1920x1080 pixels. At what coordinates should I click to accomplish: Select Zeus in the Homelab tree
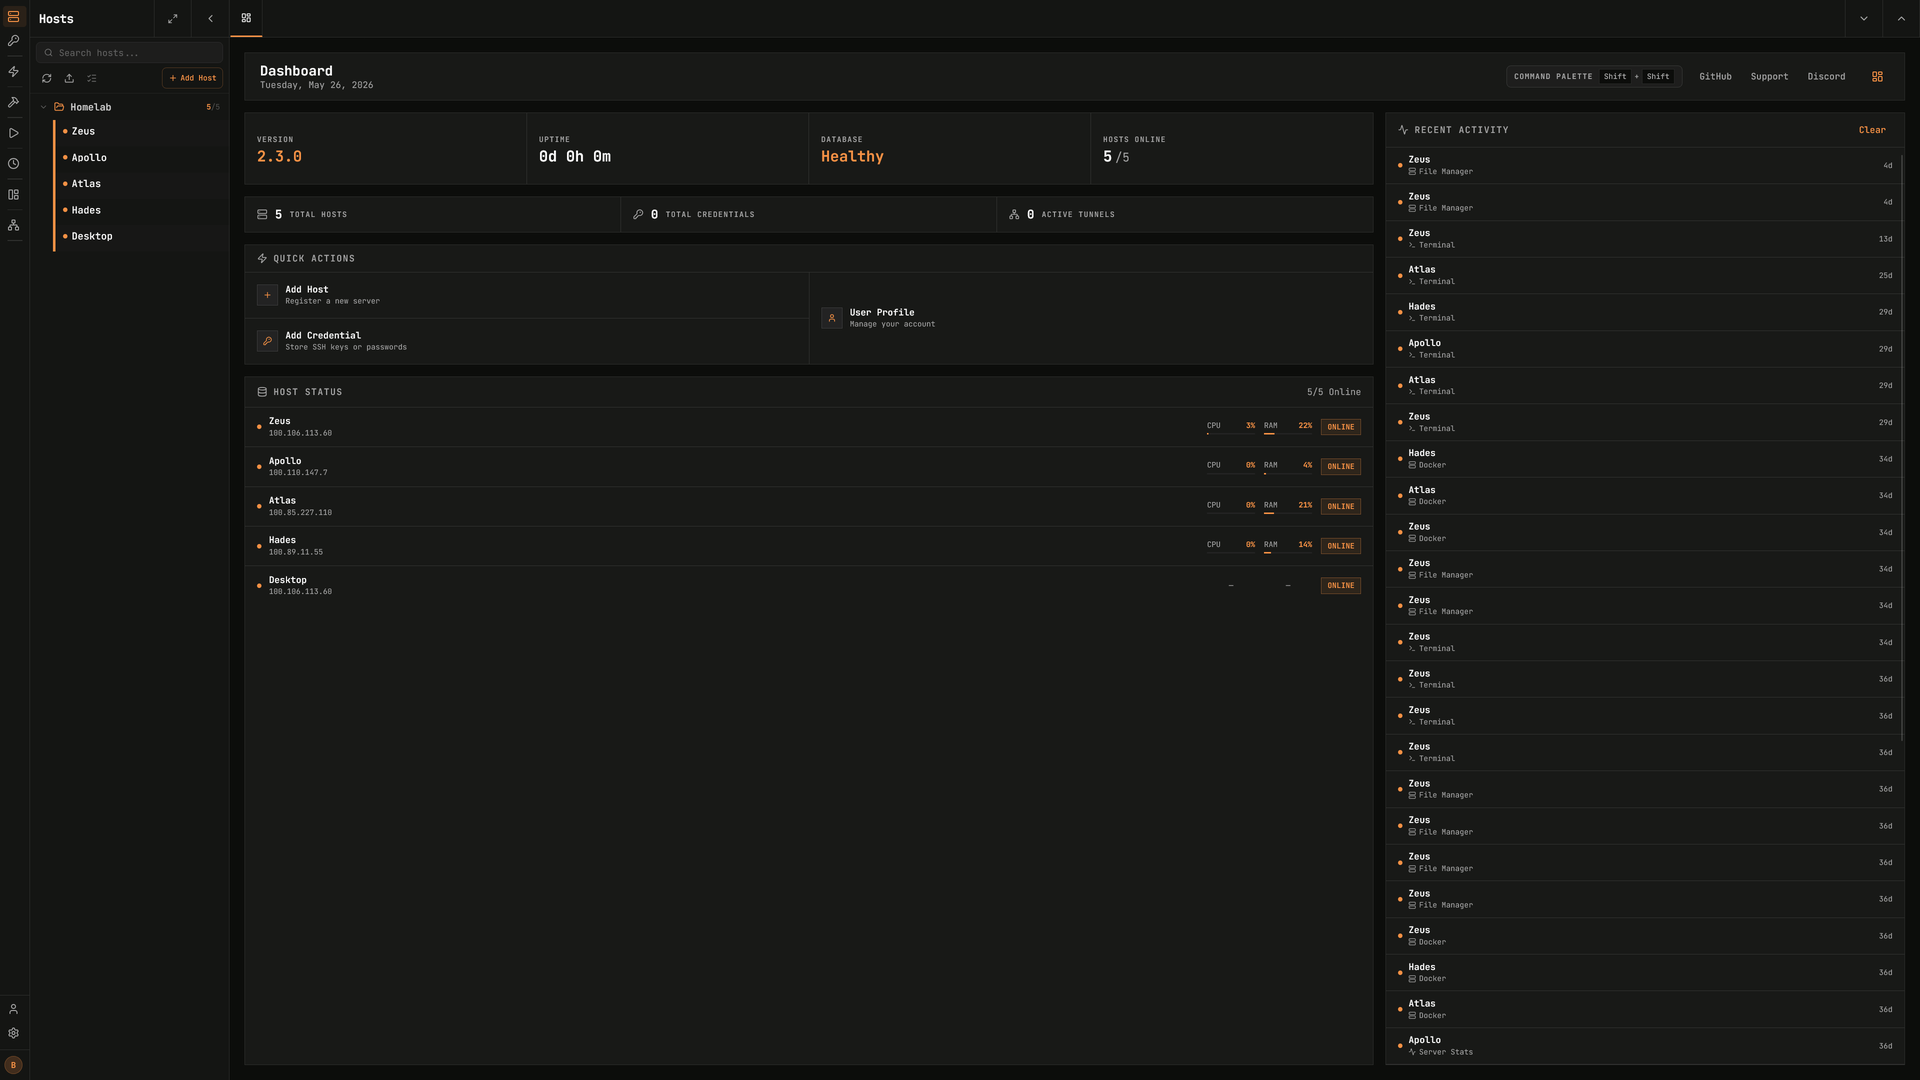coord(139,131)
